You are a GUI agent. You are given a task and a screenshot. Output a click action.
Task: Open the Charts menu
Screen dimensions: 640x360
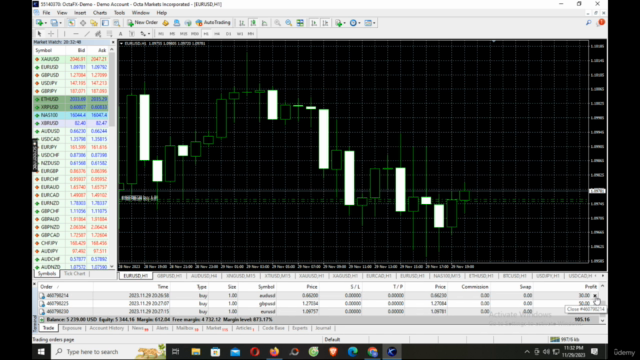coord(100,13)
